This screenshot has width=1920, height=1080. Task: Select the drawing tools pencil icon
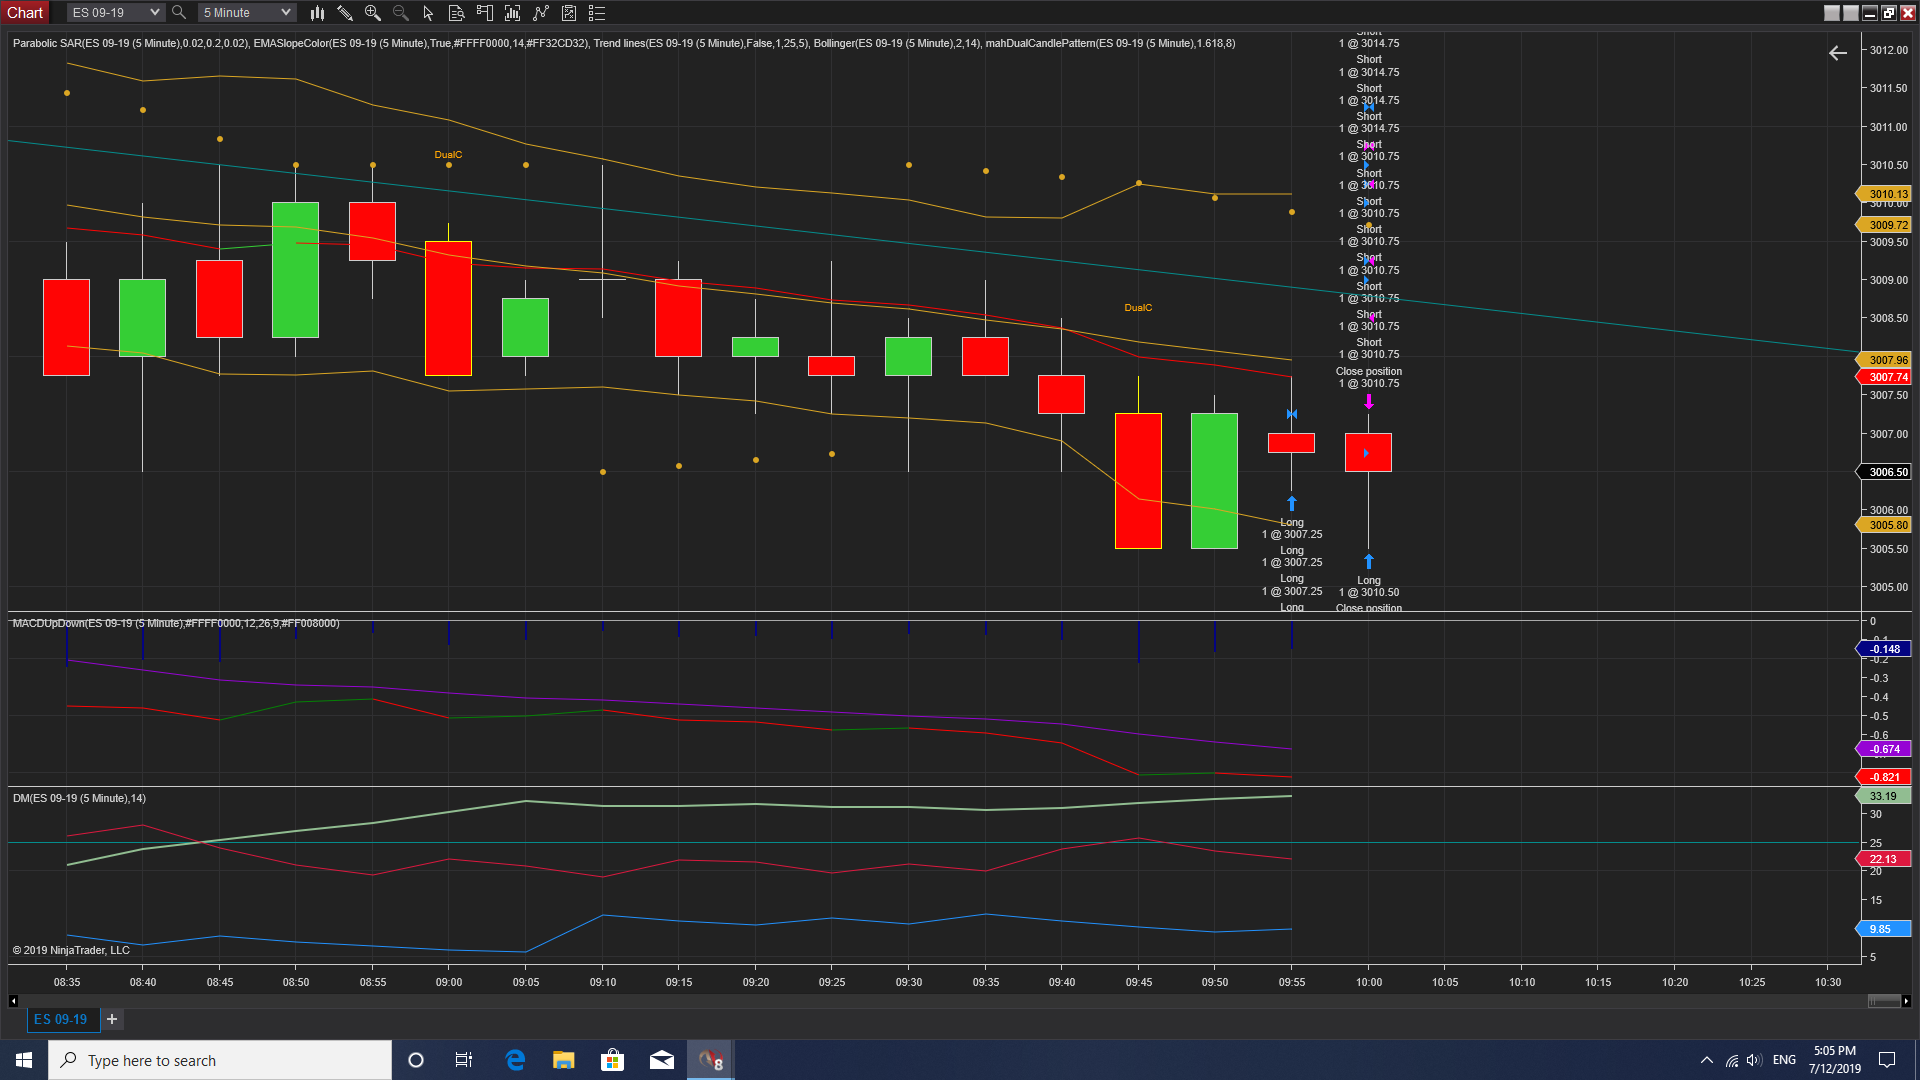point(345,13)
